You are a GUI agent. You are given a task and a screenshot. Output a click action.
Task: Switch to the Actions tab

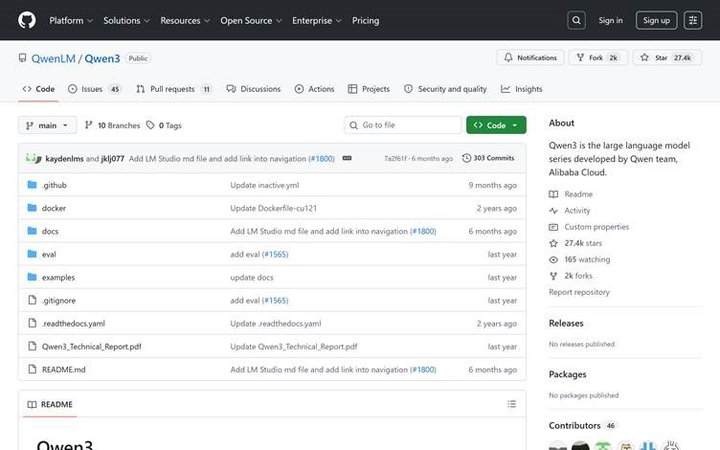click(x=315, y=89)
